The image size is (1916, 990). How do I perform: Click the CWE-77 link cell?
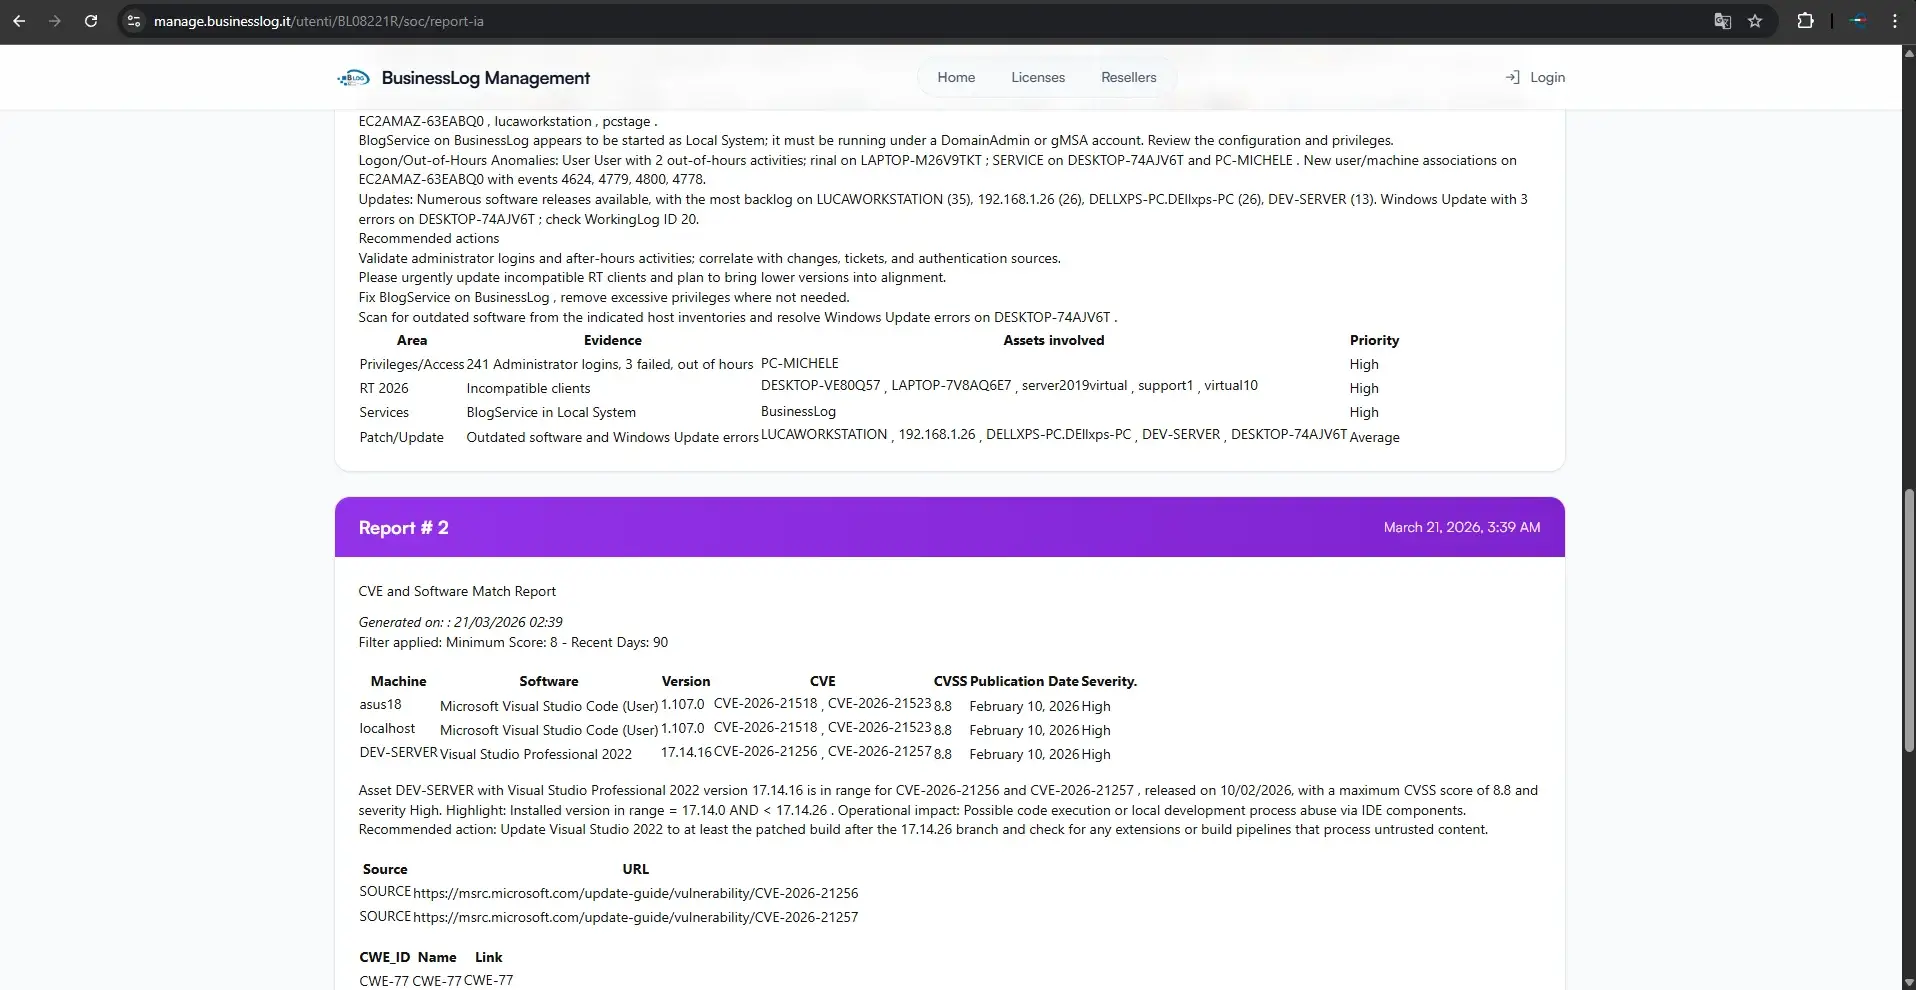pos(488,981)
